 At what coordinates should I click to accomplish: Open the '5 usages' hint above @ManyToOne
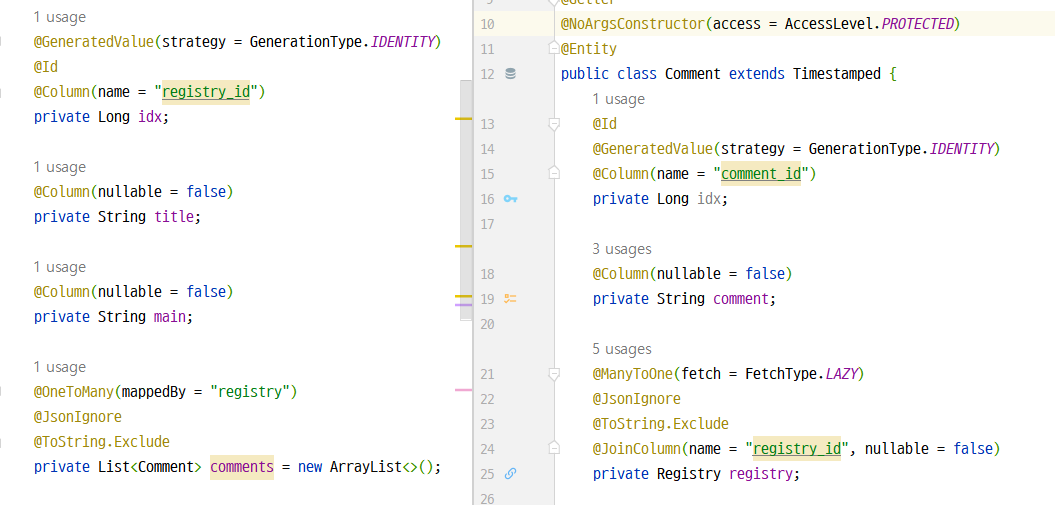pos(622,349)
